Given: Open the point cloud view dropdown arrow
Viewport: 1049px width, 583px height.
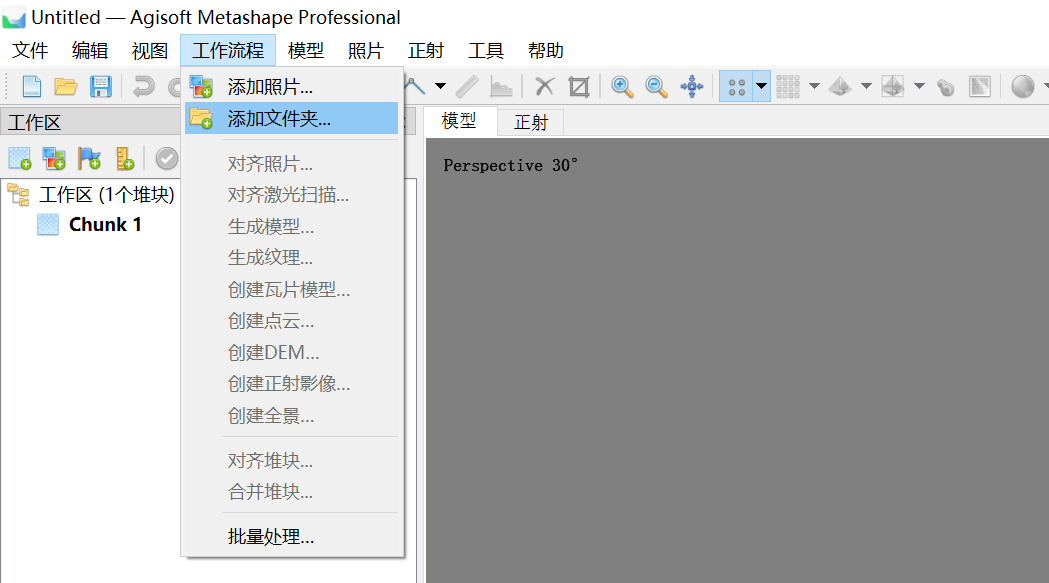Looking at the screenshot, I should 760,87.
